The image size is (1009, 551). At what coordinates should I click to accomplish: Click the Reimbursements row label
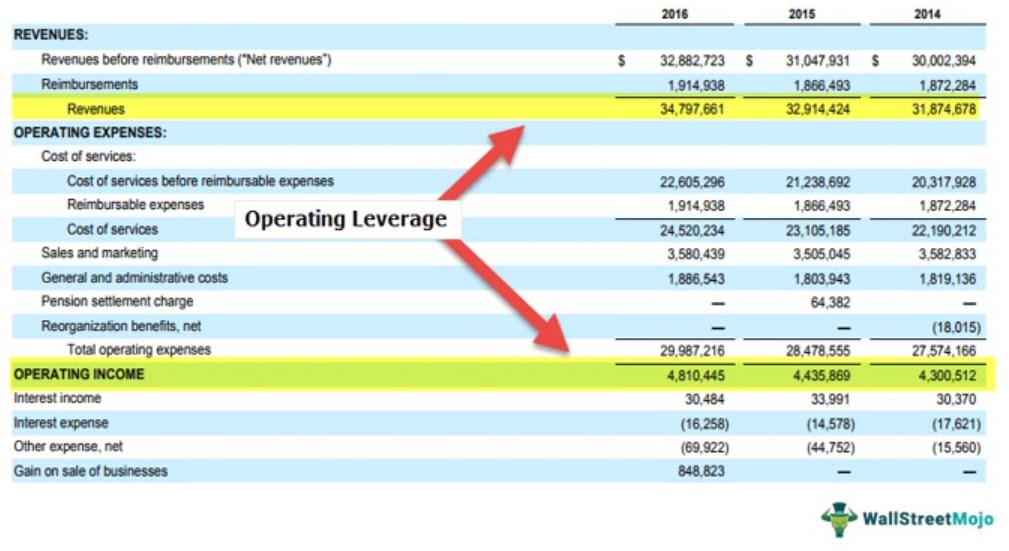coord(89,84)
